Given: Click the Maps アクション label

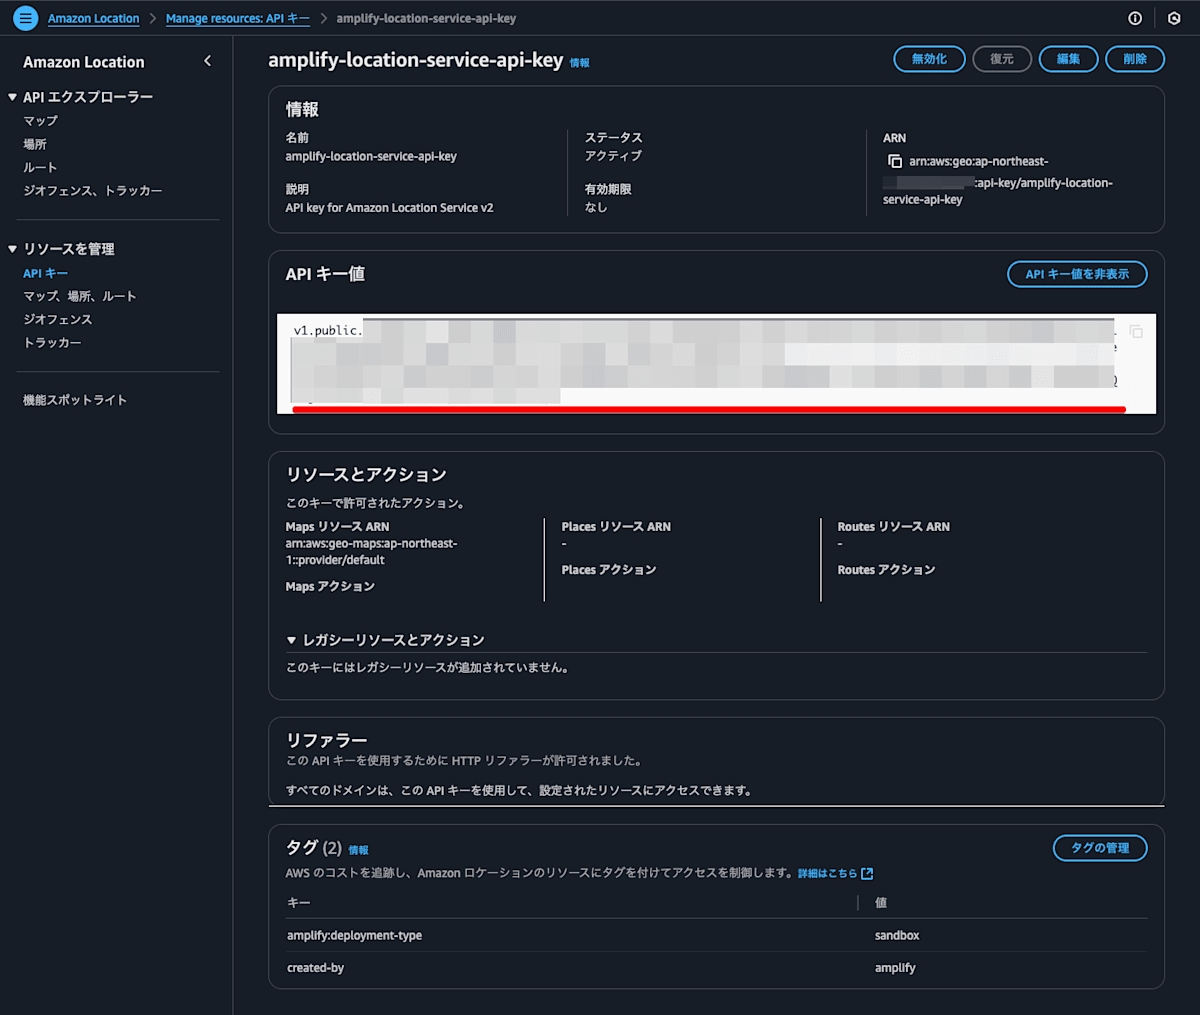Looking at the screenshot, I should click(x=330, y=586).
